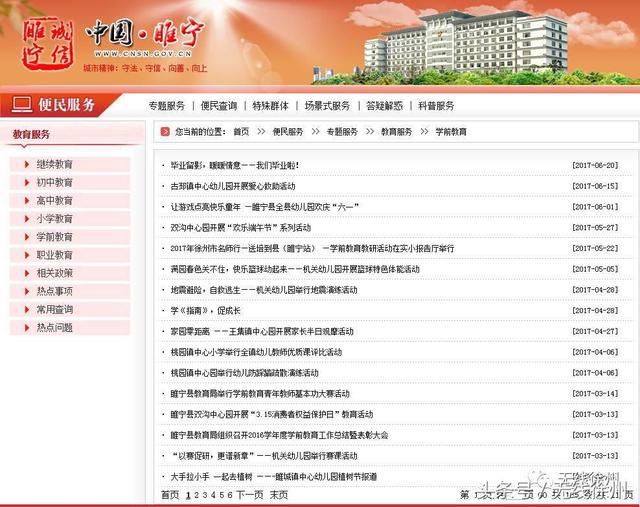Open article 满园春色关不住，快乐篮球动起来
640x507 pixels.
295,269
